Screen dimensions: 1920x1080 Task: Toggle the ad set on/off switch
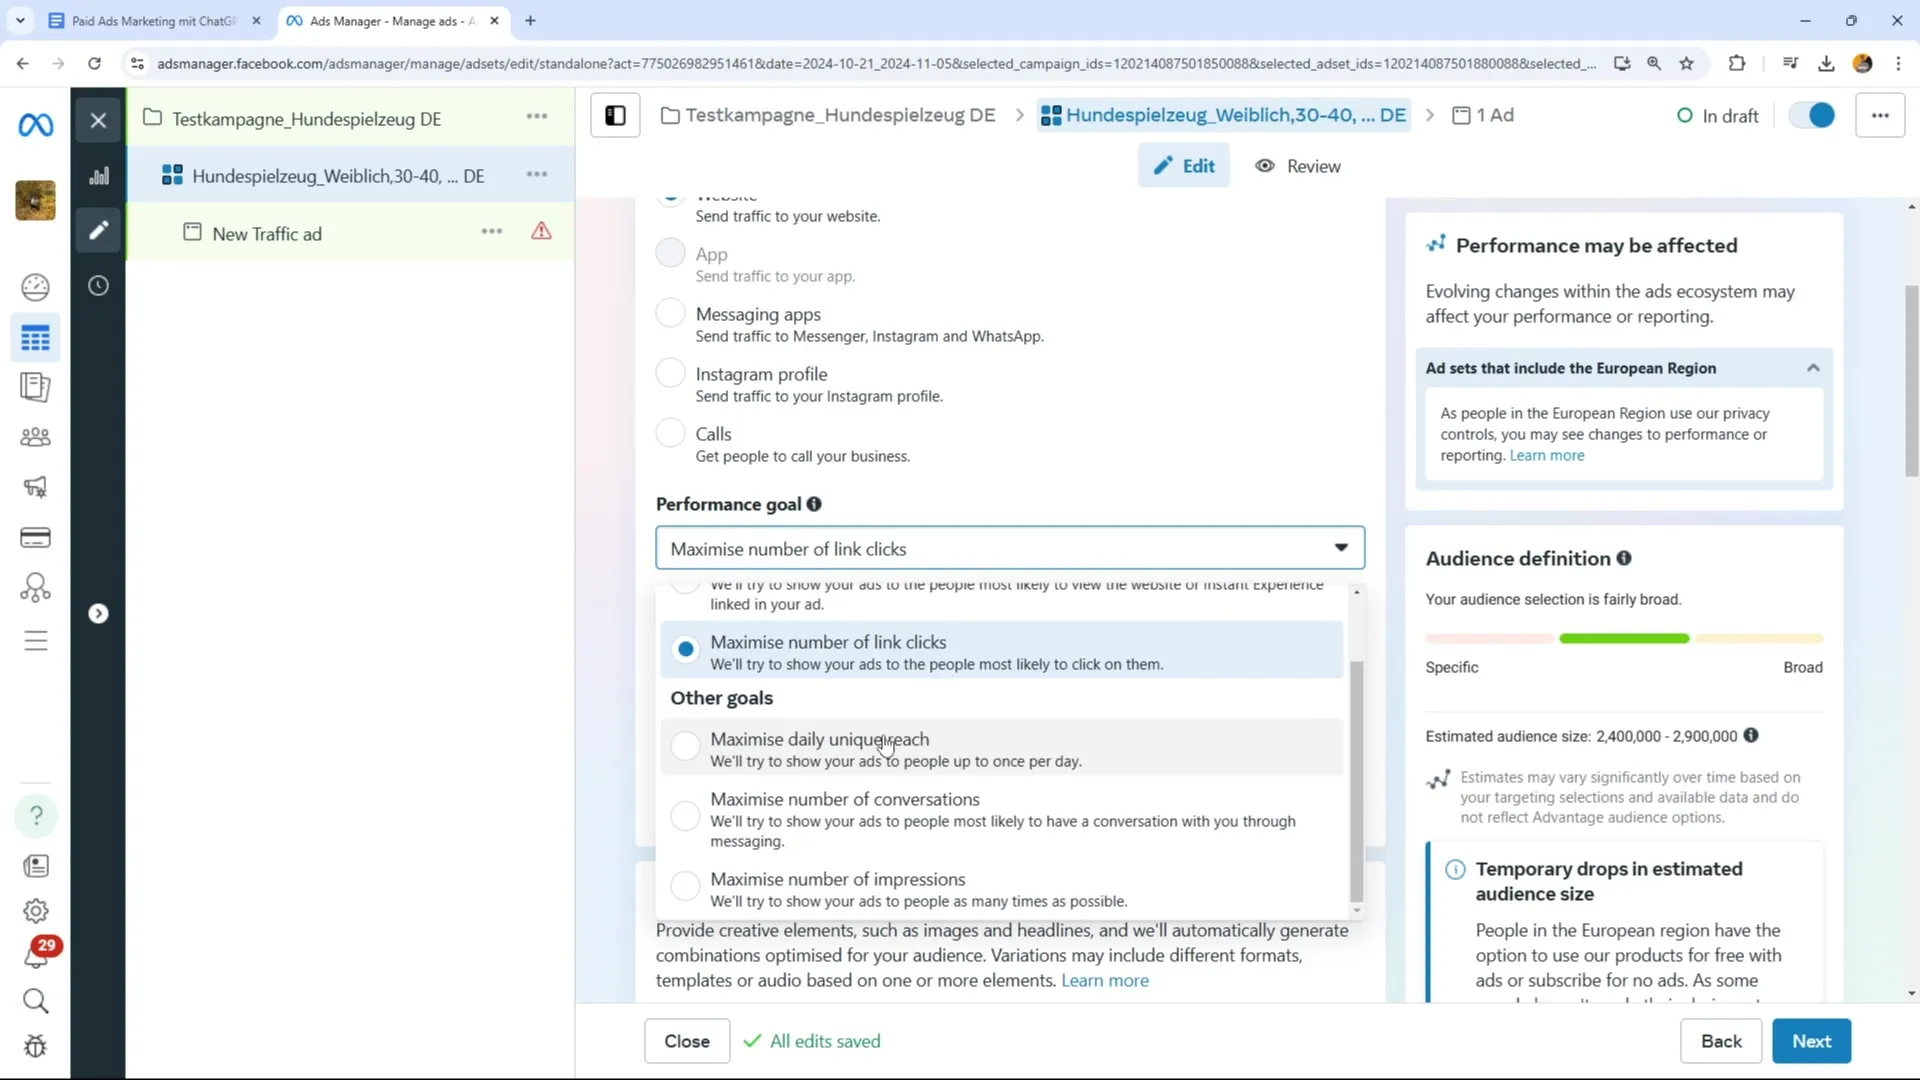click(1812, 116)
